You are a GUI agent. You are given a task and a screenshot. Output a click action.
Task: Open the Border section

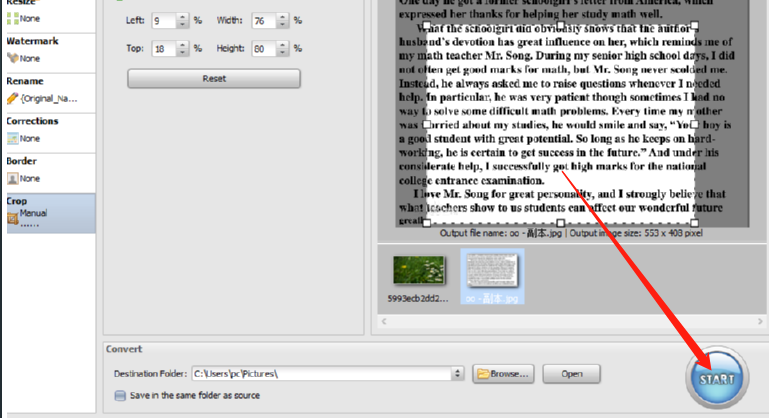[x=51, y=172]
